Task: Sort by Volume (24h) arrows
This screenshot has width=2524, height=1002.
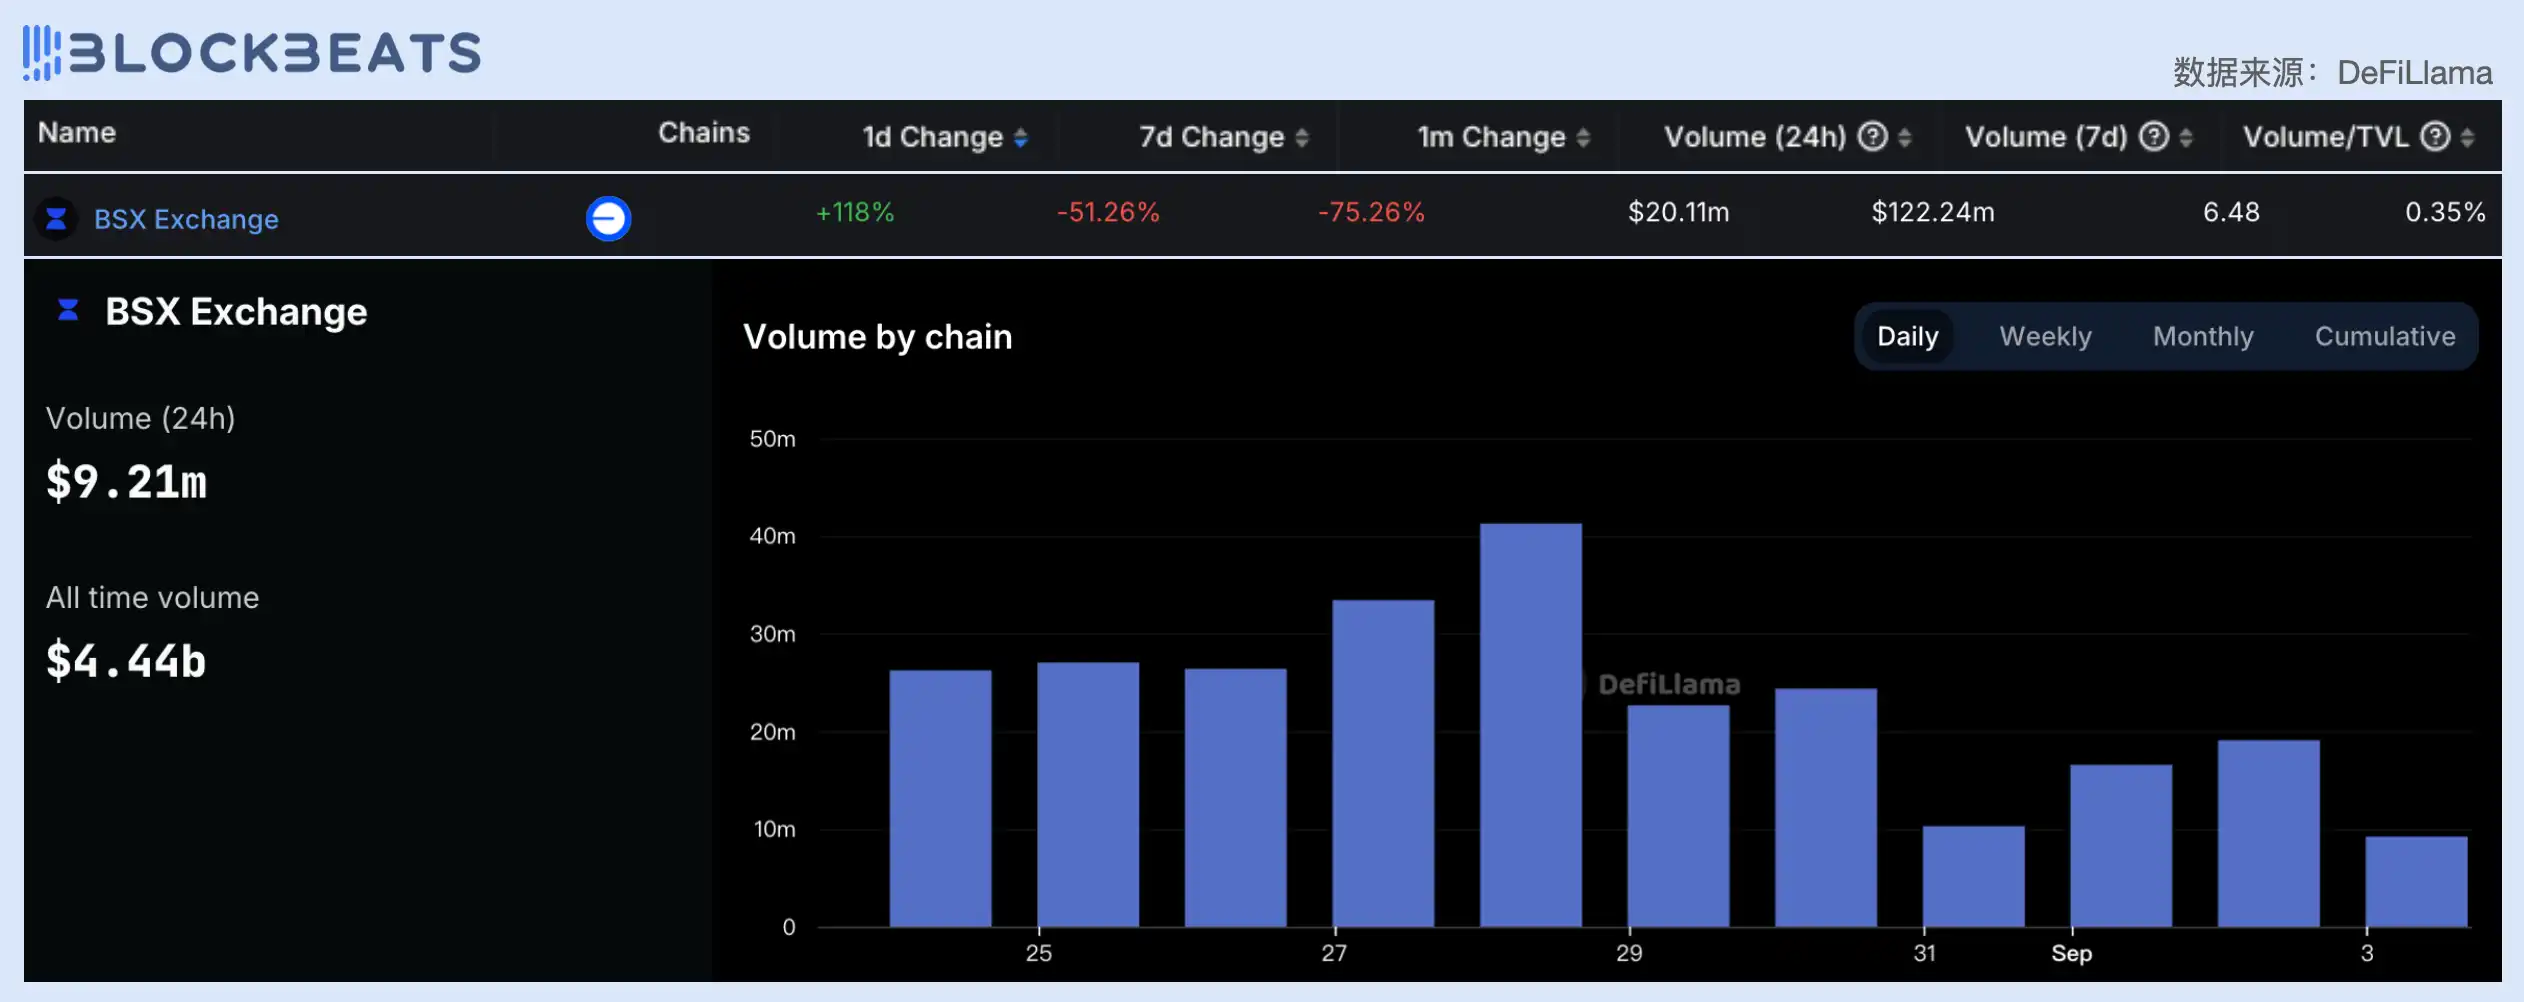Action: pyautogui.click(x=1905, y=137)
